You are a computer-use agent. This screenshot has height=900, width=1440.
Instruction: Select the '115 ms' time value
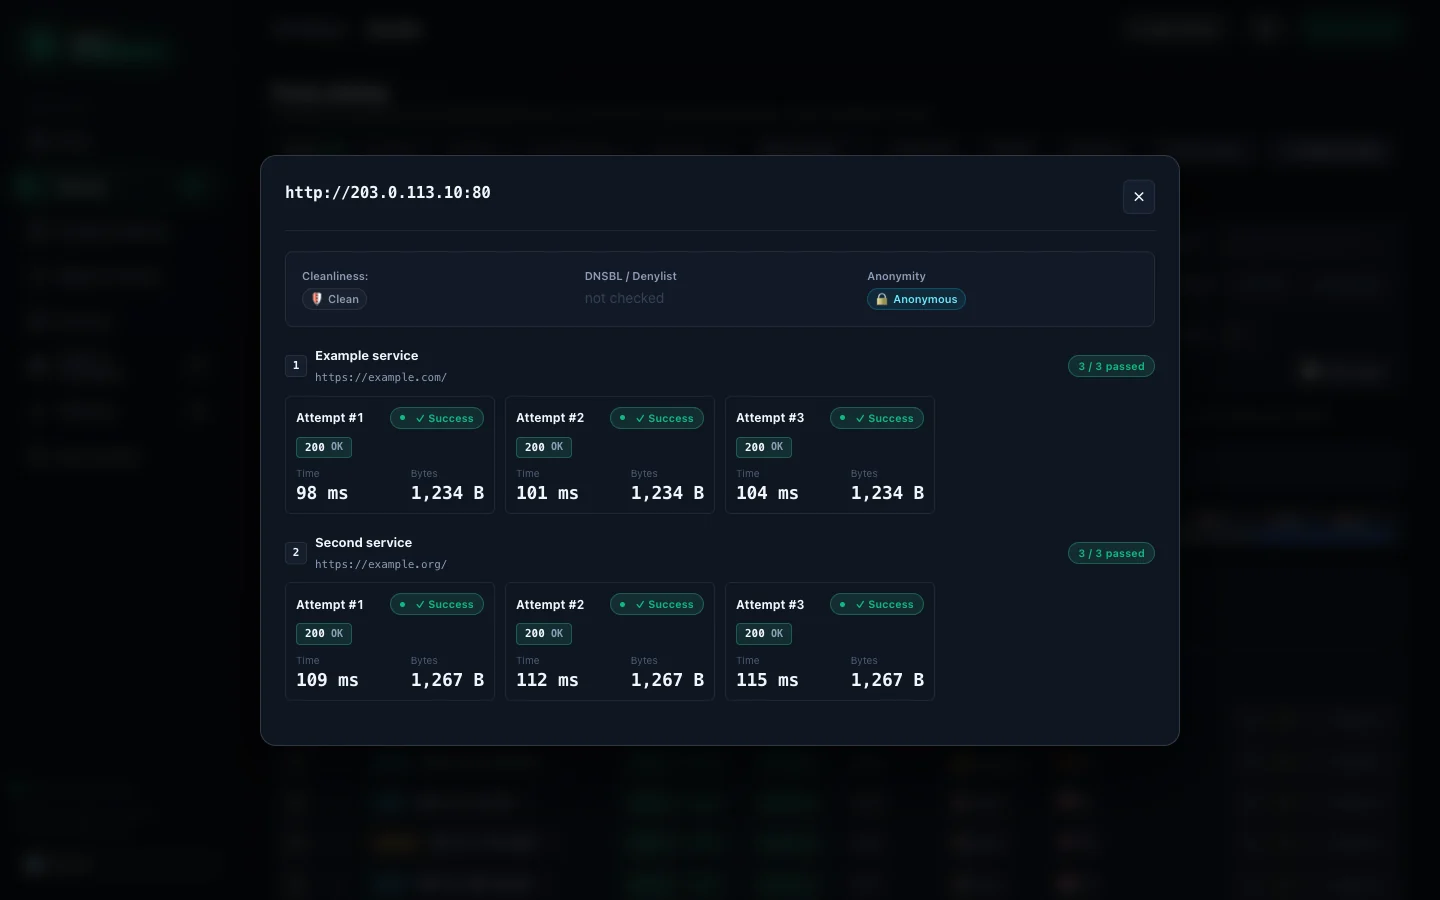pos(767,680)
